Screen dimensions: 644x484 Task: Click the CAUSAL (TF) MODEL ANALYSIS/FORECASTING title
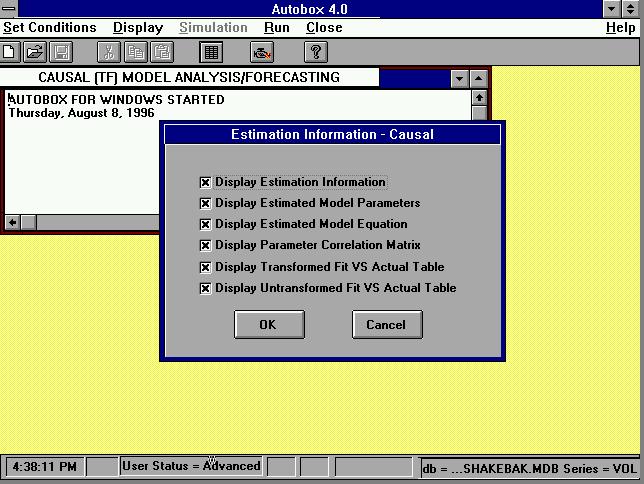(189, 77)
